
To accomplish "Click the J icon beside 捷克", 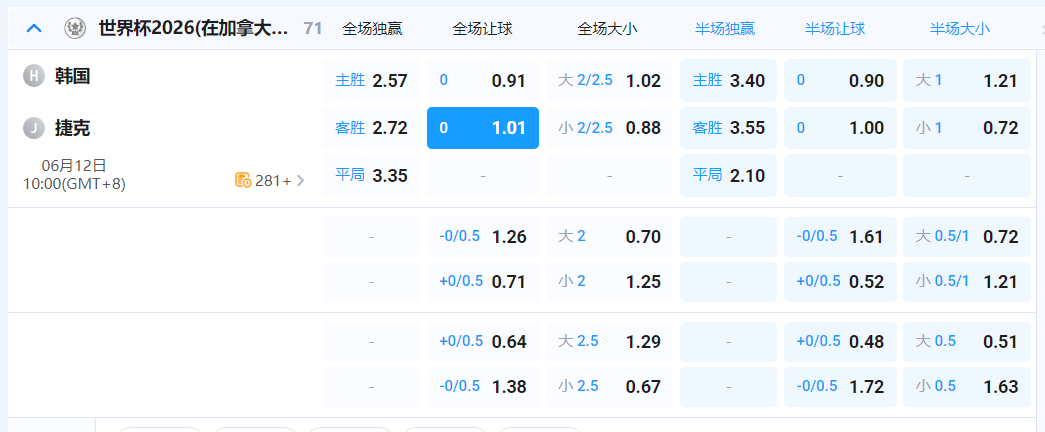I will click(x=33, y=128).
